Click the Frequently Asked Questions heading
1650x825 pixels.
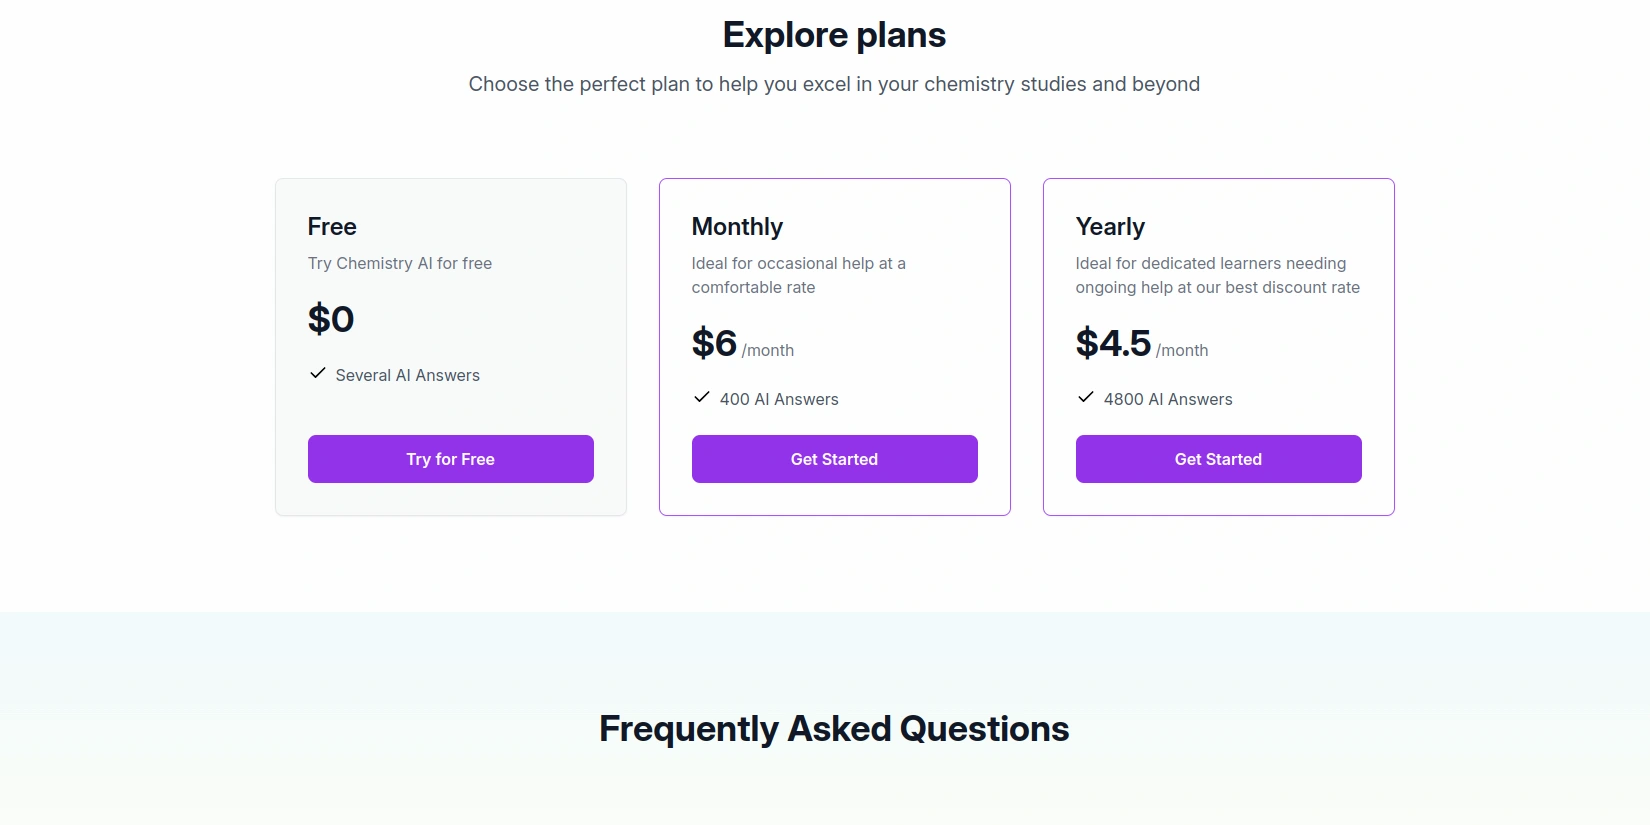click(834, 729)
